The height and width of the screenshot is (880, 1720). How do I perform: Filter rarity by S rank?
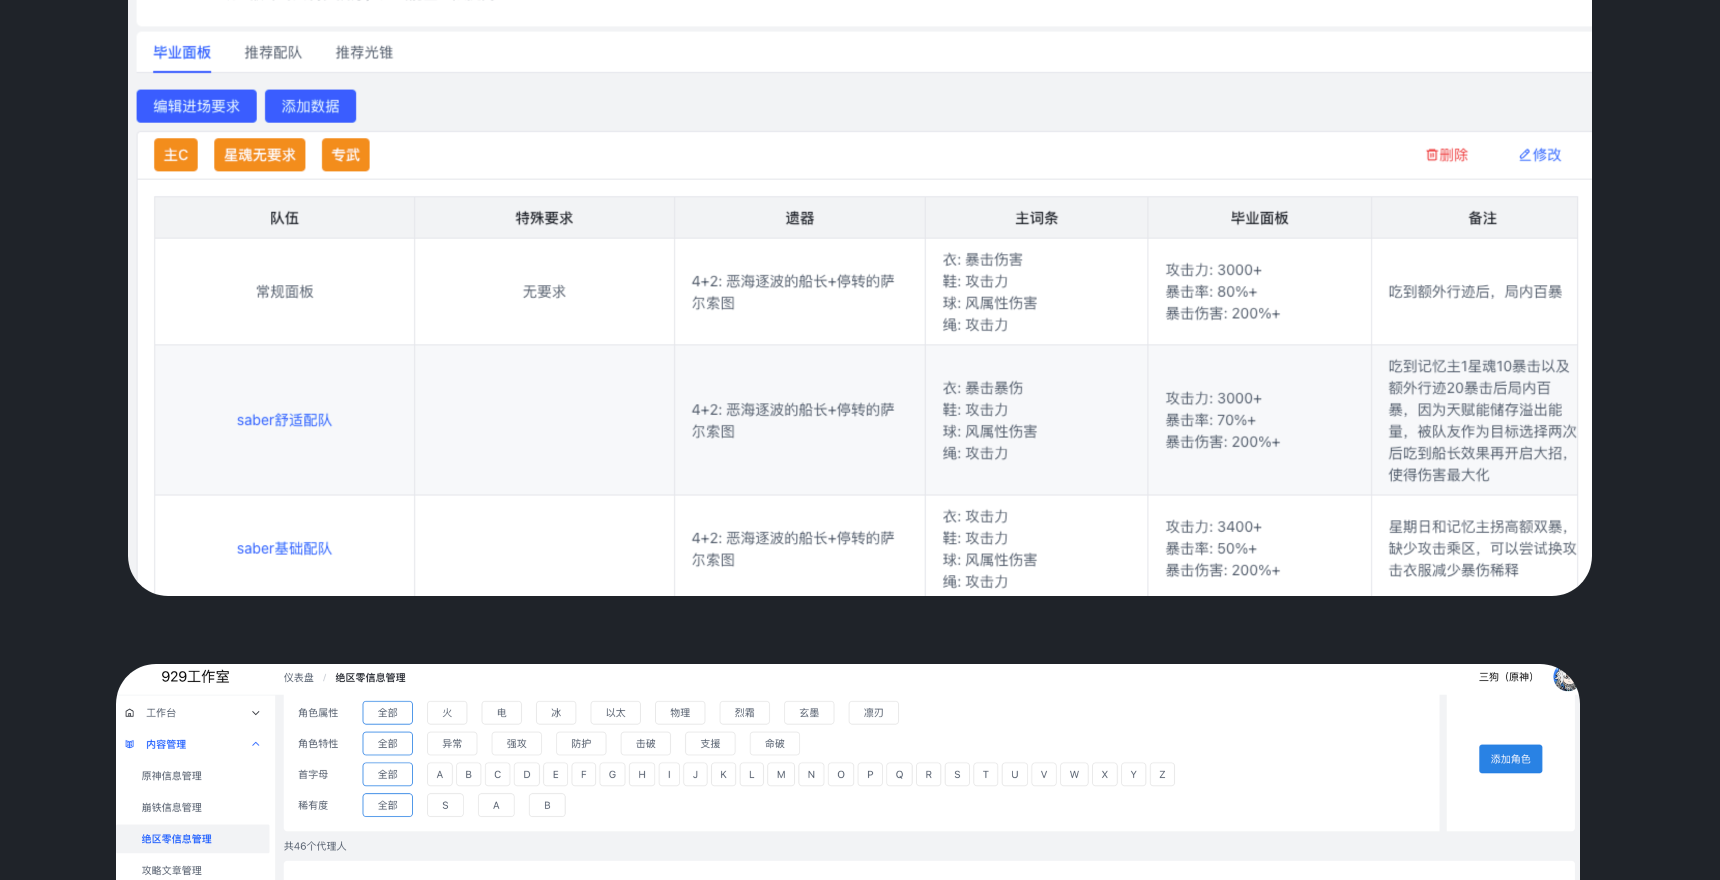pyautogui.click(x=445, y=805)
